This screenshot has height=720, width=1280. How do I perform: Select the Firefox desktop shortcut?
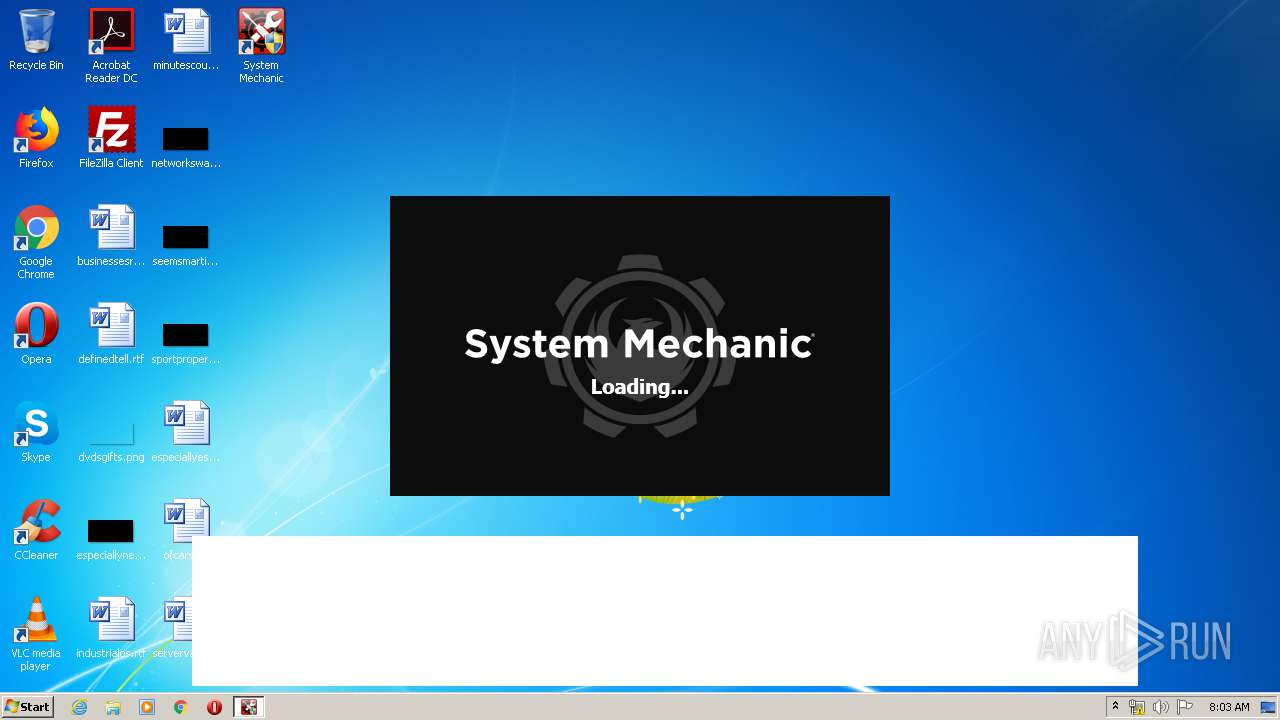pyautogui.click(x=36, y=138)
